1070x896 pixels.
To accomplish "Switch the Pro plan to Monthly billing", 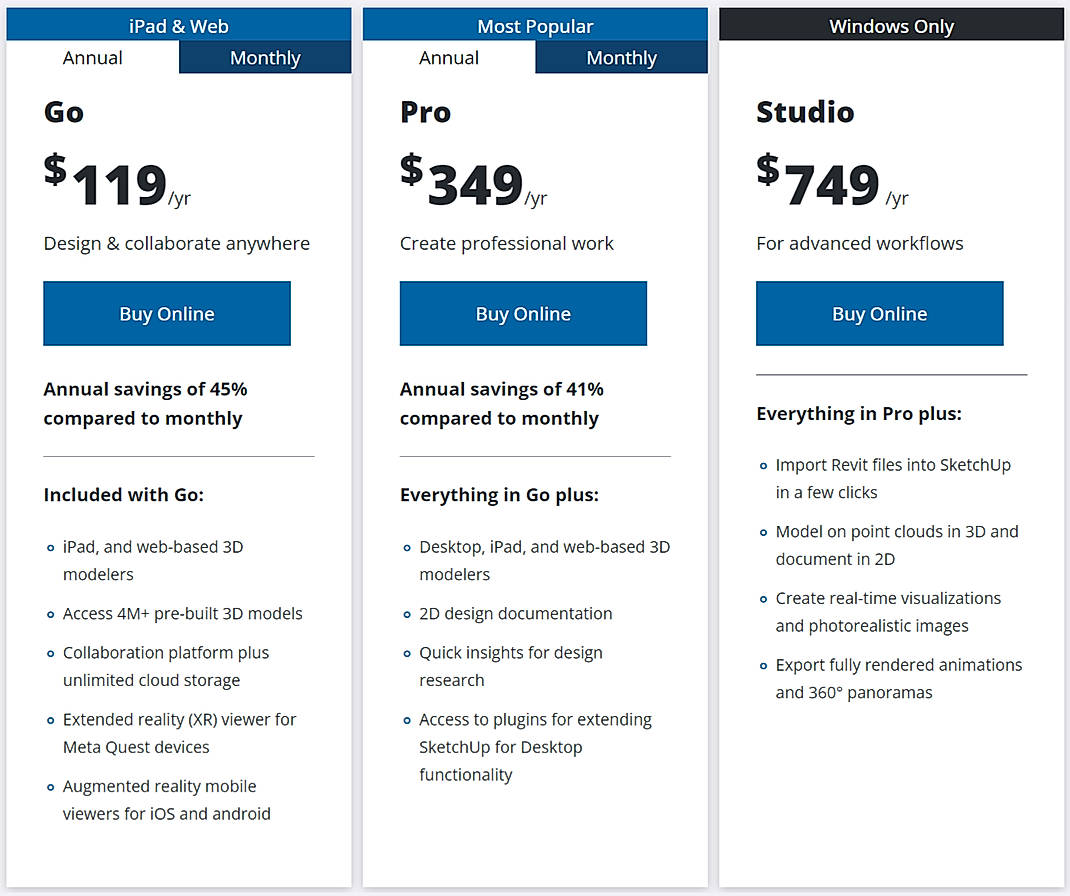I will [620, 57].
